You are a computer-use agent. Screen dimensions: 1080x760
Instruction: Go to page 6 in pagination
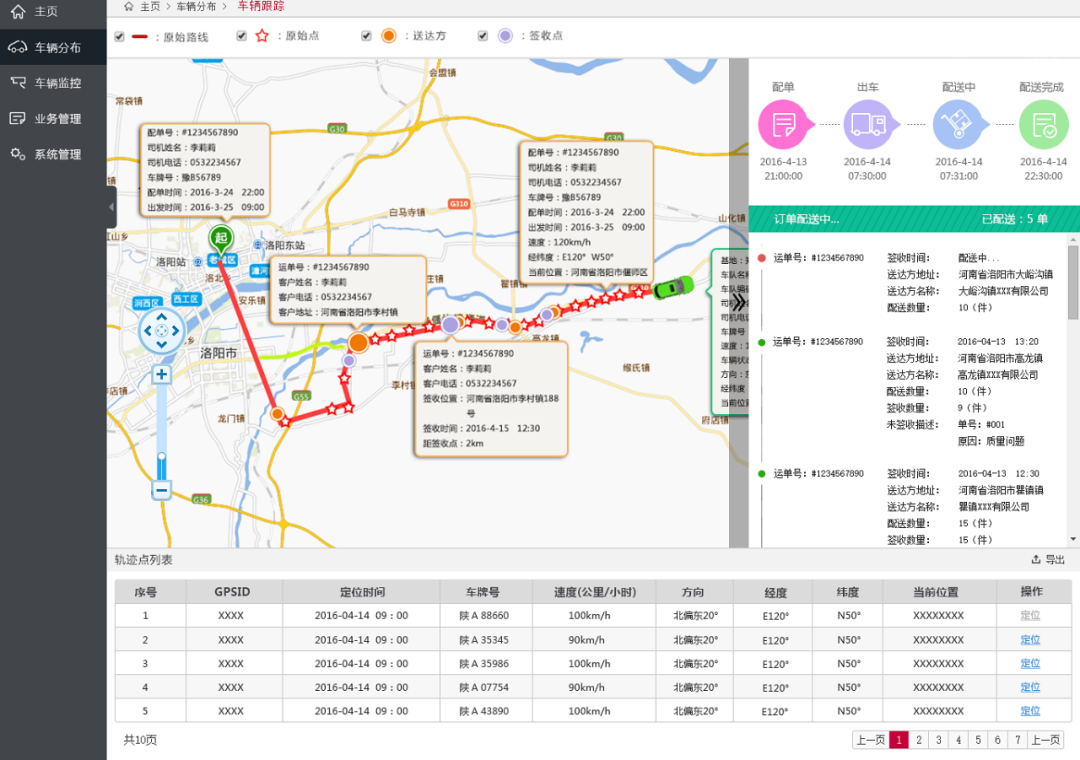(997, 739)
